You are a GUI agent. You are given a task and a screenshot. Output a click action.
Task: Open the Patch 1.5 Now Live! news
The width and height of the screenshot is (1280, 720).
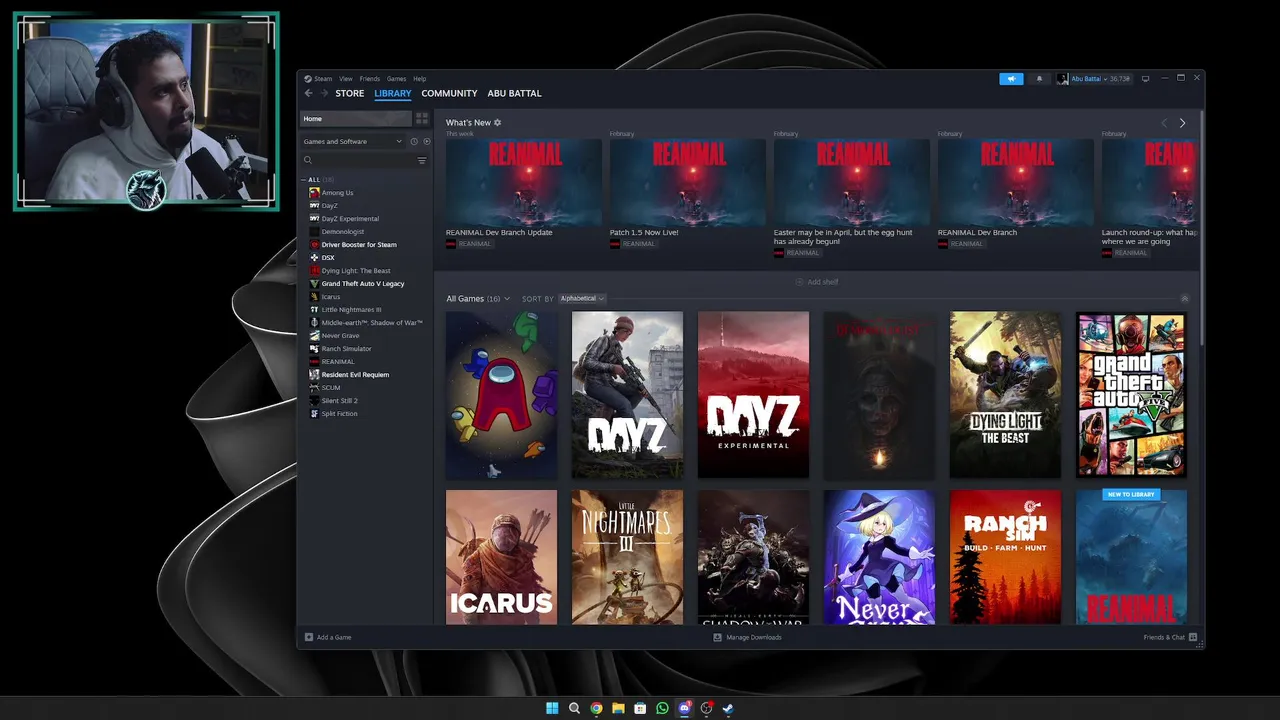point(644,232)
